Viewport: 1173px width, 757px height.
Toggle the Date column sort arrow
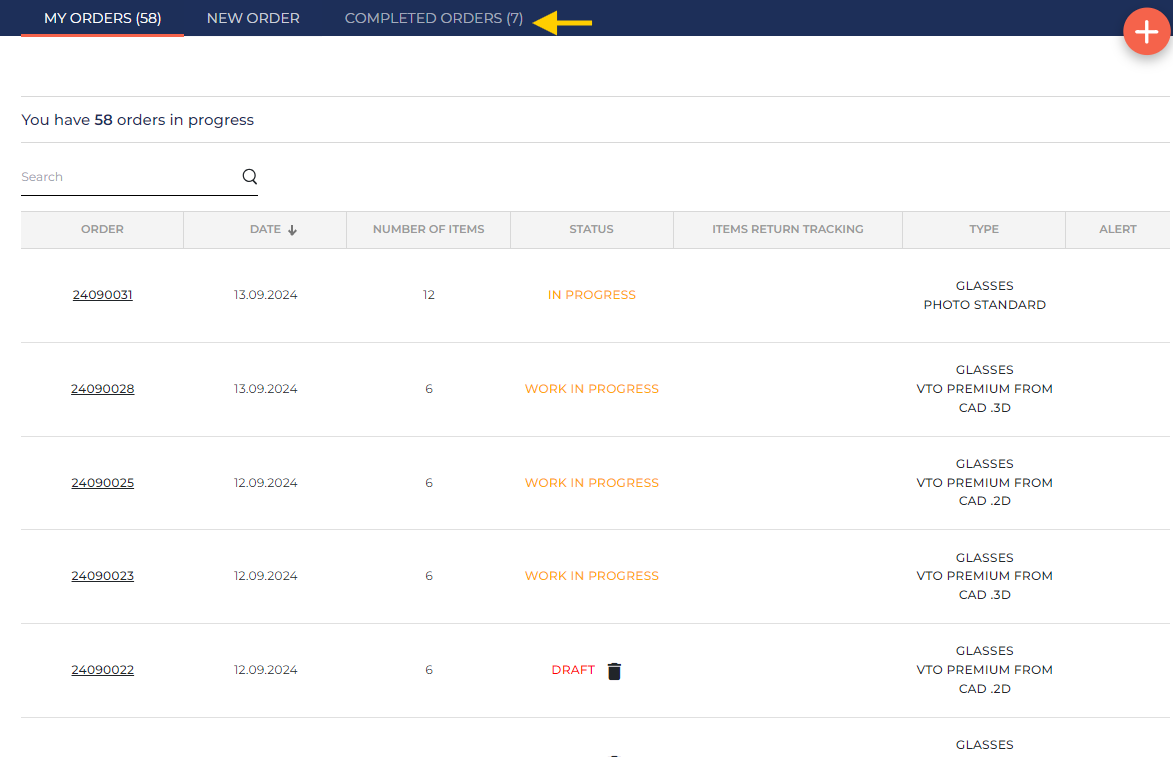(x=292, y=230)
